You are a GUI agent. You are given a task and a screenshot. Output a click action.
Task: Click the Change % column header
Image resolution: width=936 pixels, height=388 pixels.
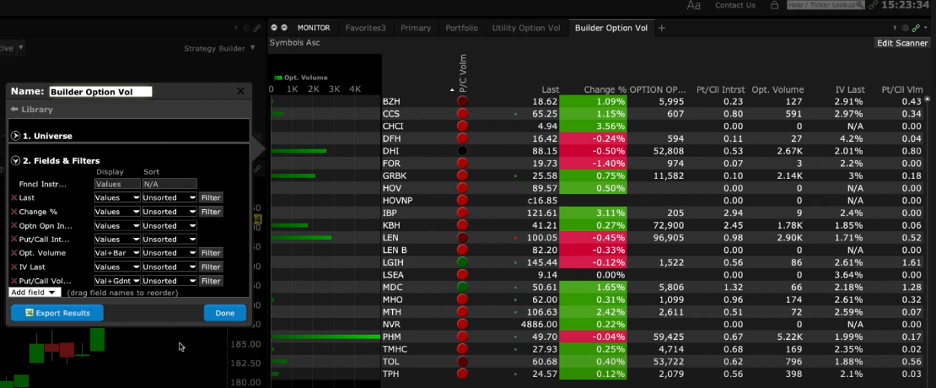click(x=605, y=90)
